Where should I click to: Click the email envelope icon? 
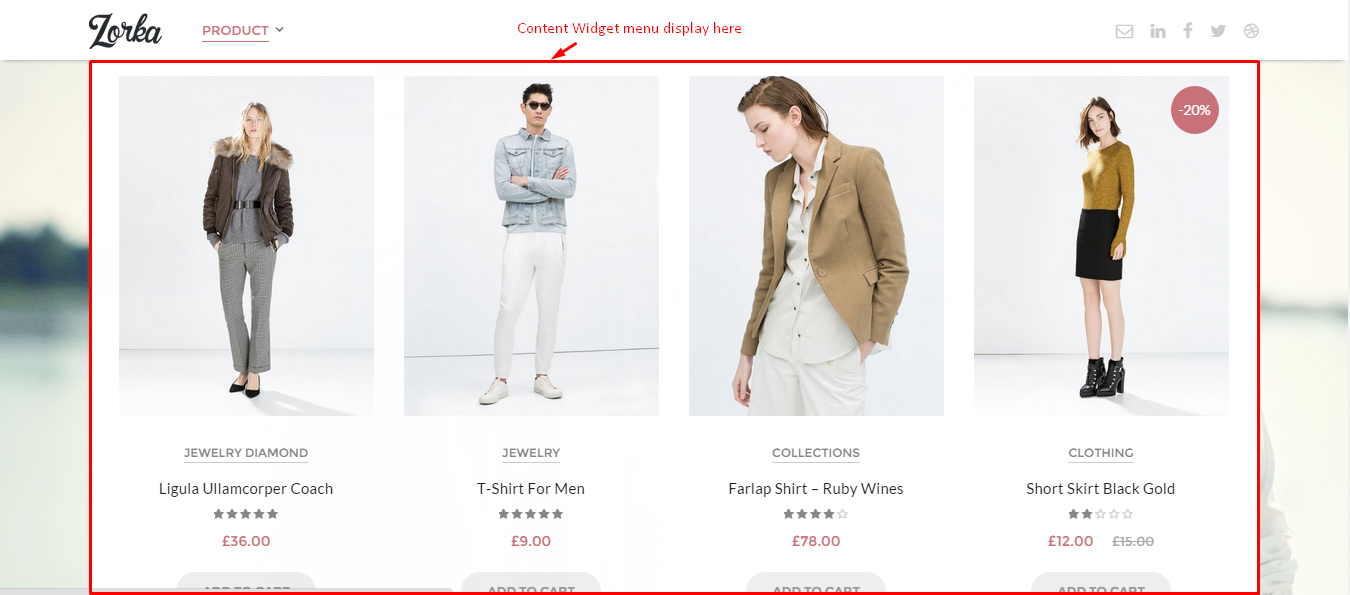[x=1124, y=31]
